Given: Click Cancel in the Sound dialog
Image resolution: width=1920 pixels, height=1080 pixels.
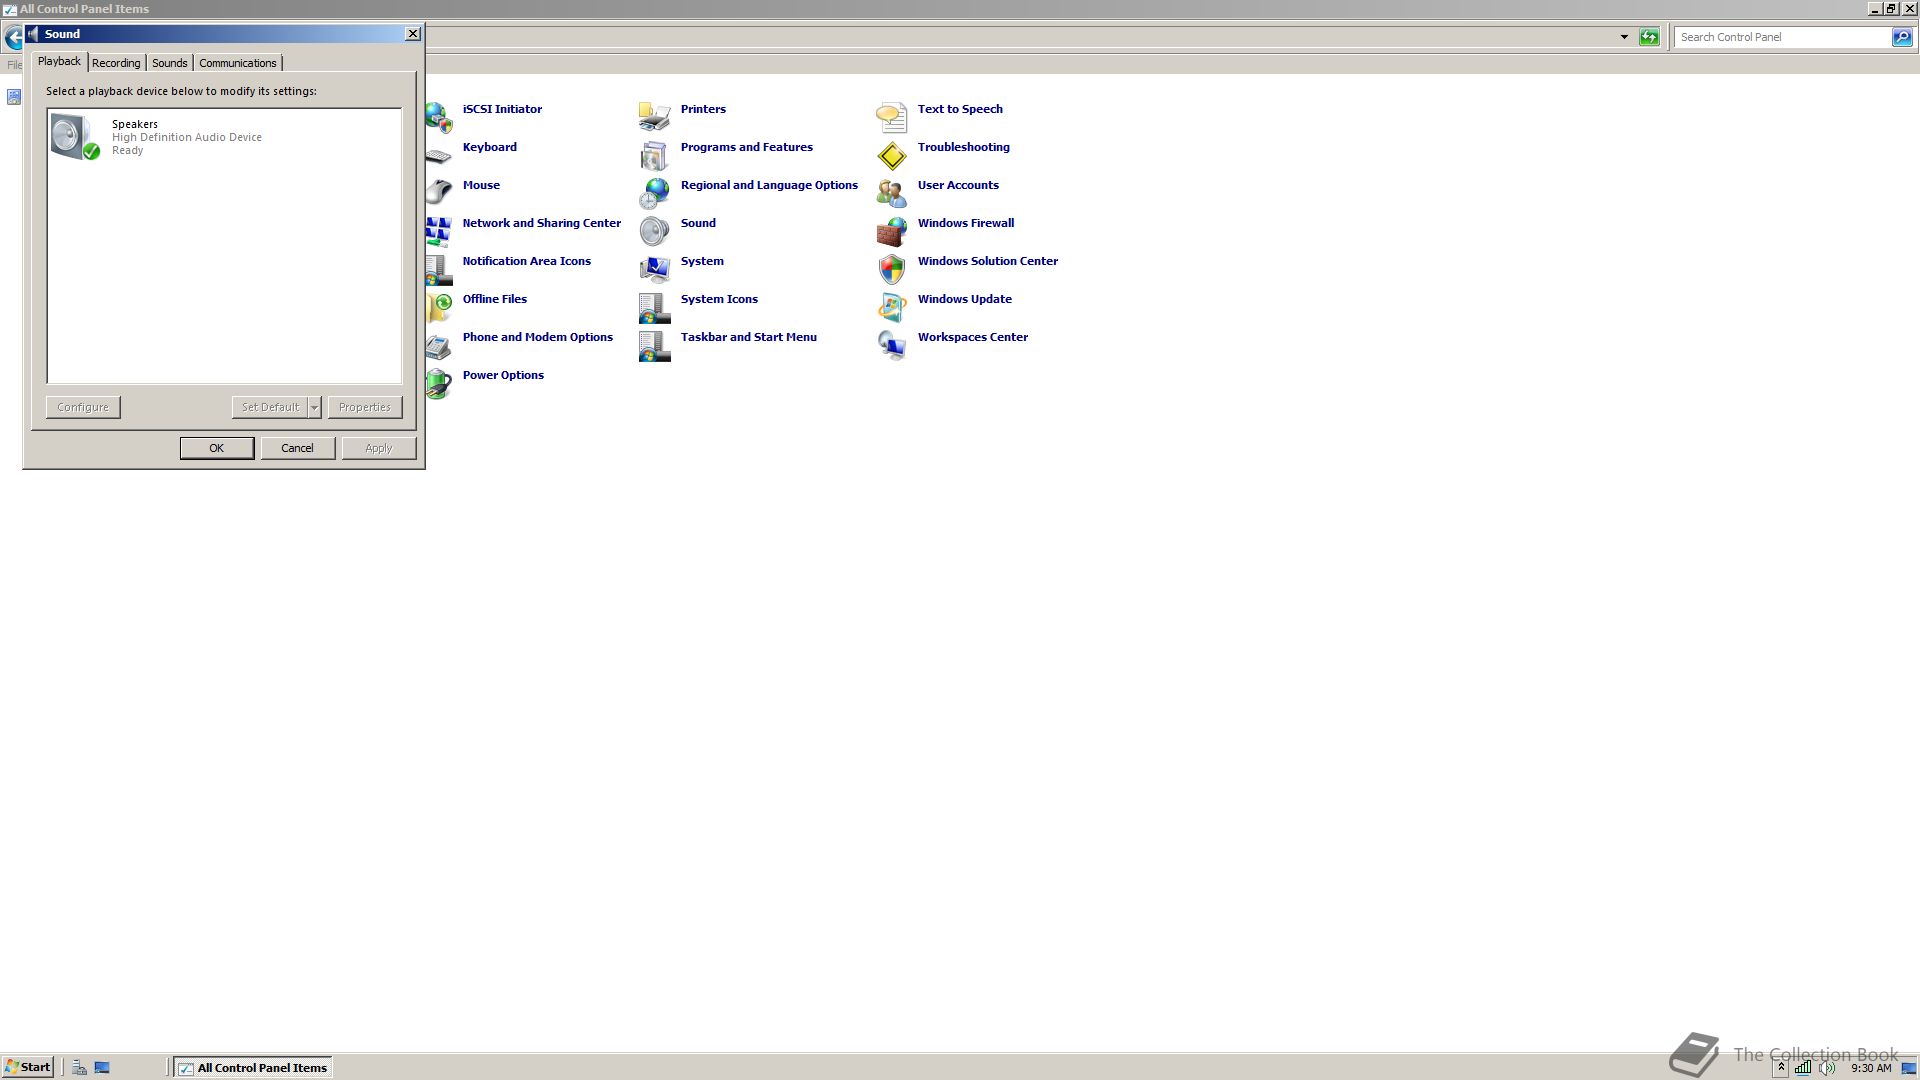Looking at the screenshot, I should [x=298, y=448].
